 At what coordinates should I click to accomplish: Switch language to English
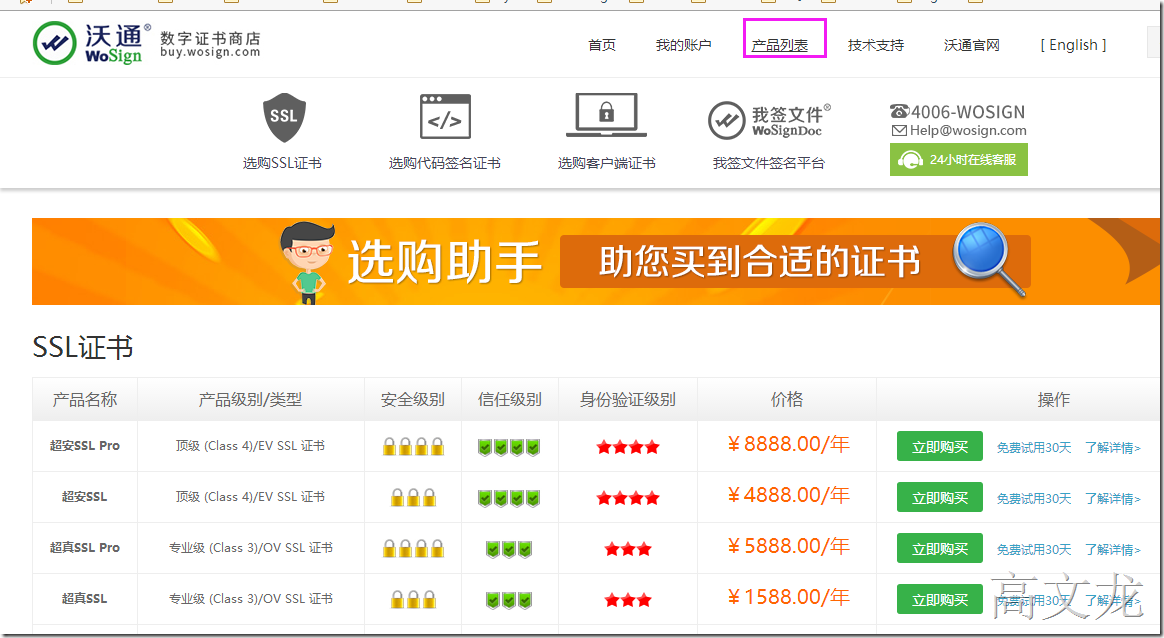[1073, 45]
